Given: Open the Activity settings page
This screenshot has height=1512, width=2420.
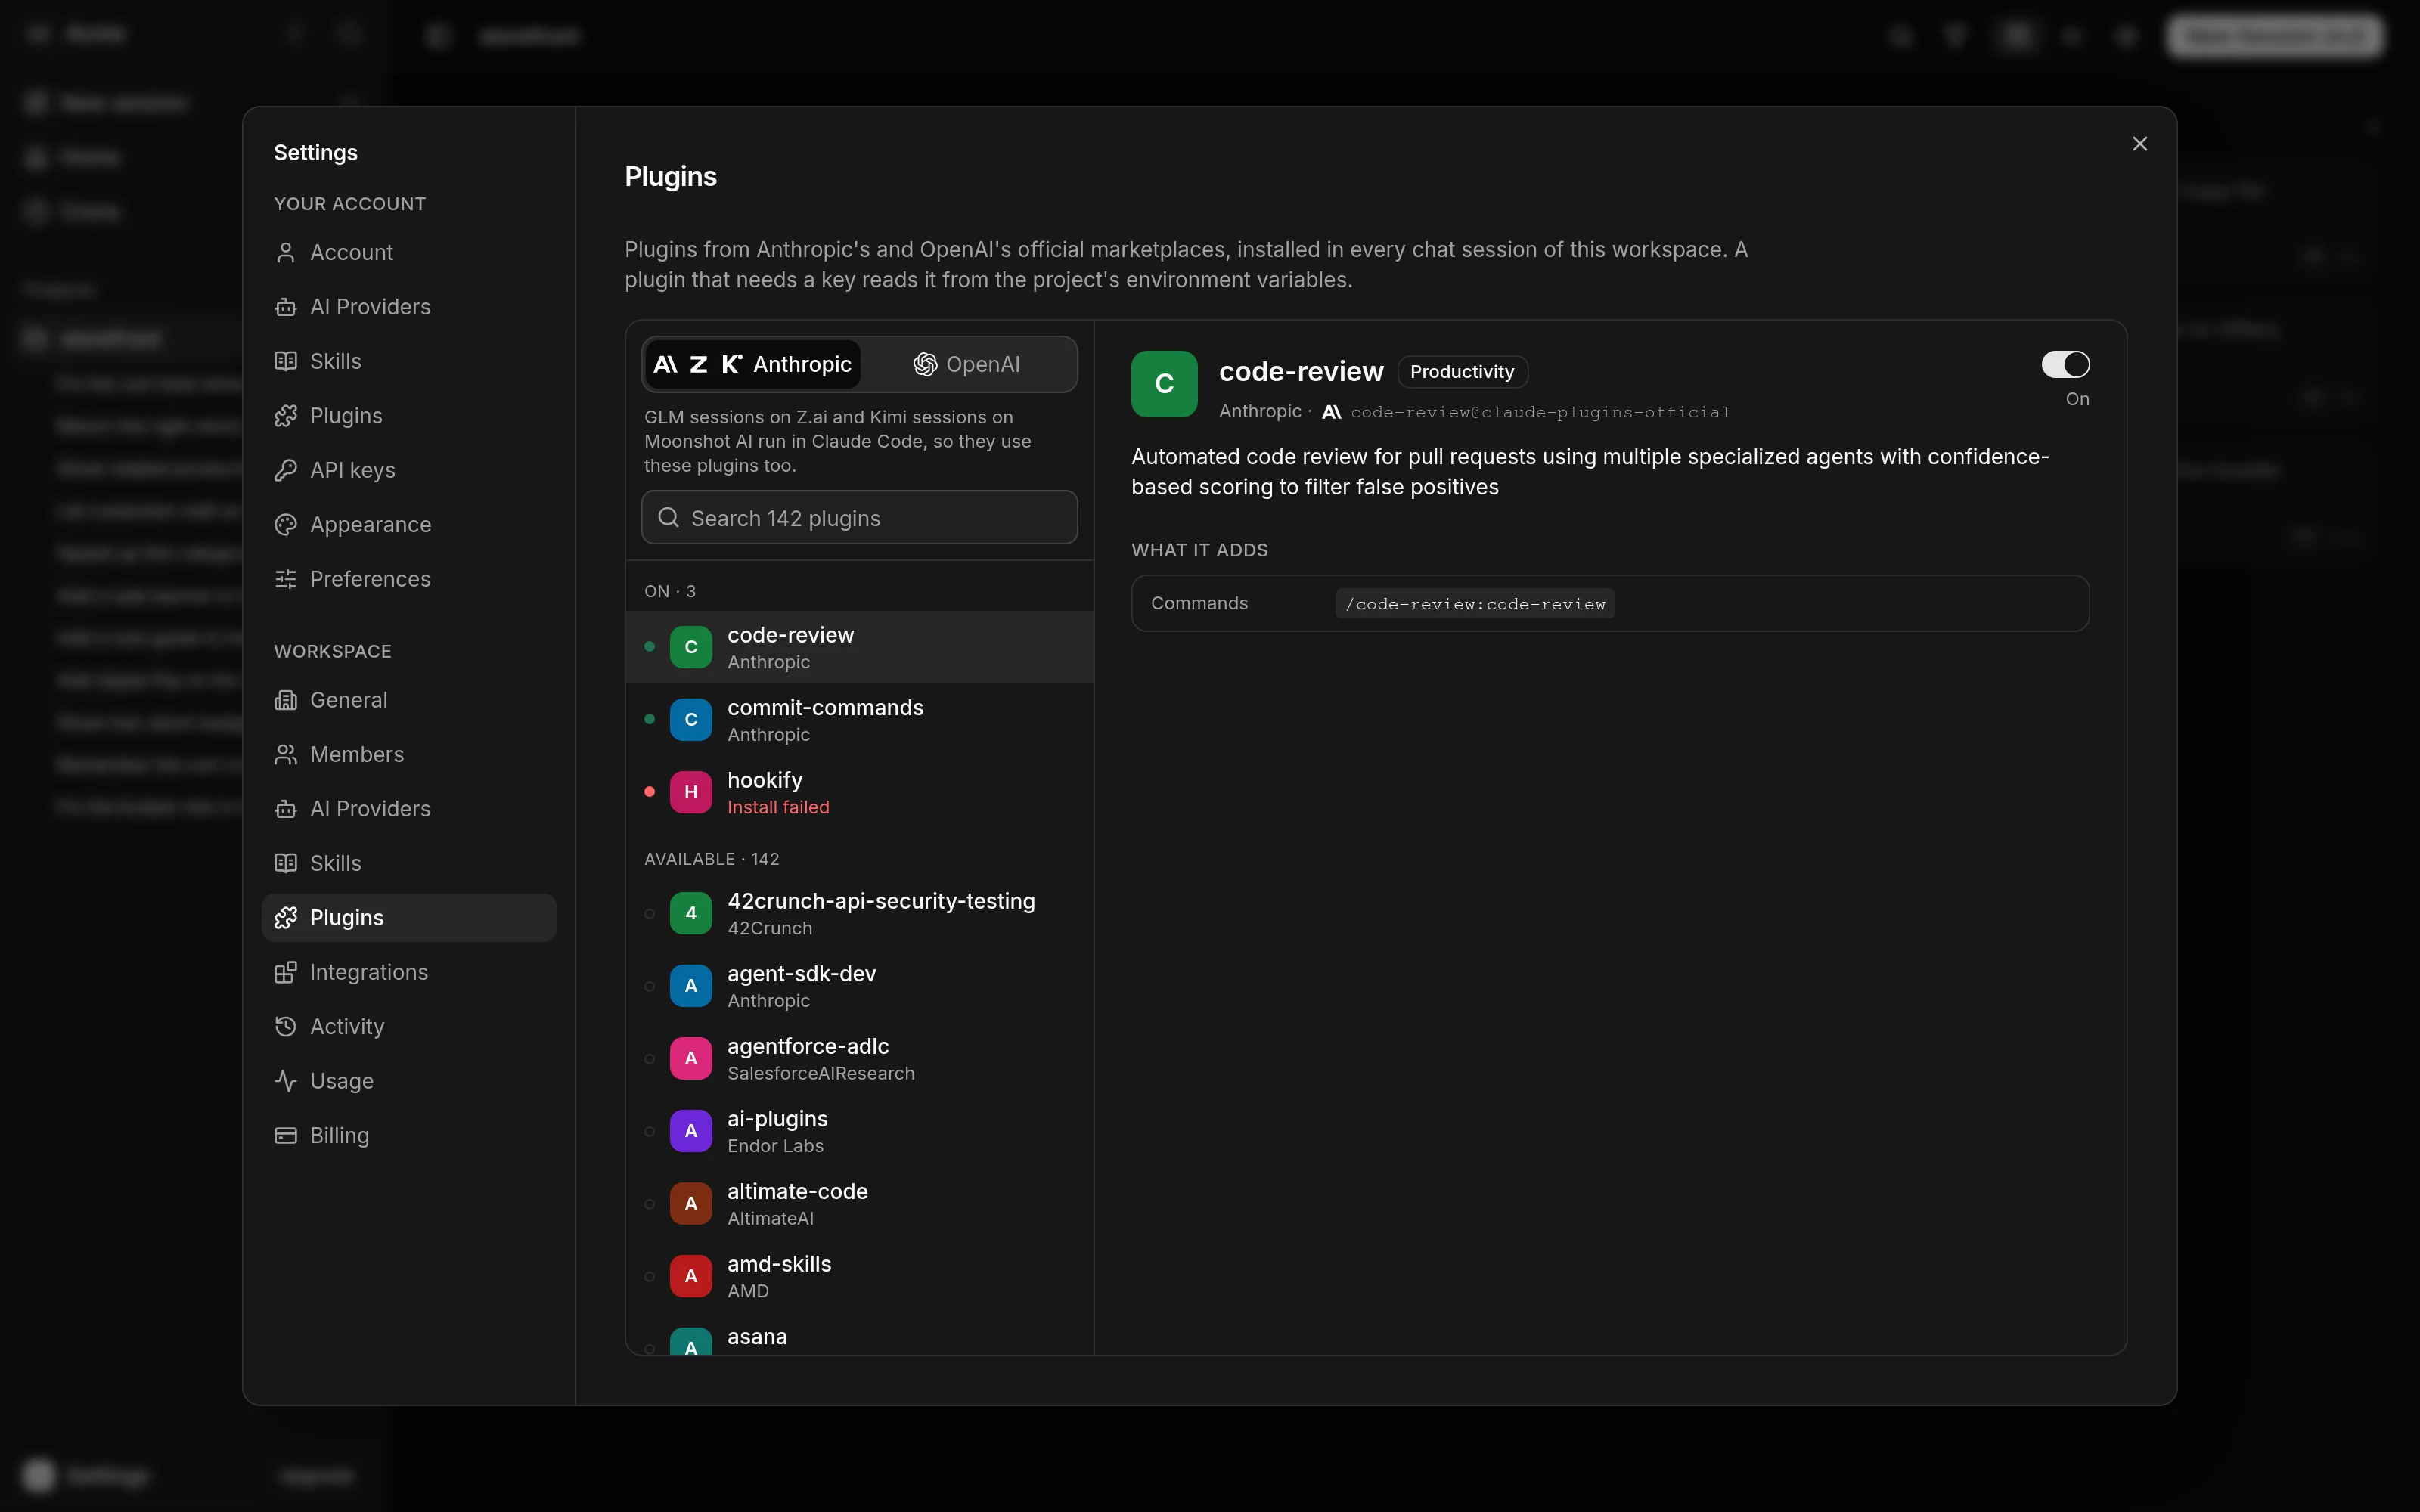Looking at the screenshot, I should [408, 1027].
